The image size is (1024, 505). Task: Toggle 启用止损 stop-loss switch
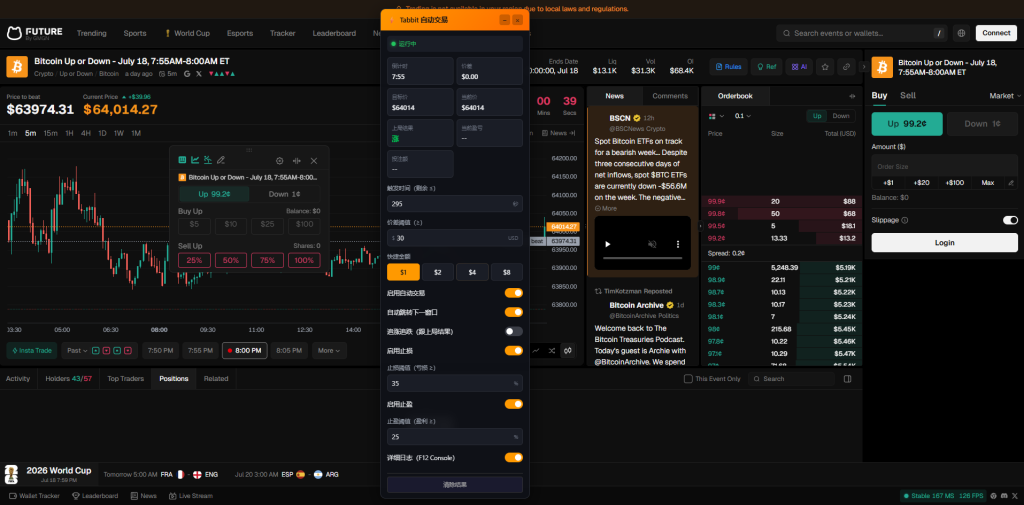(x=513, y=351)
